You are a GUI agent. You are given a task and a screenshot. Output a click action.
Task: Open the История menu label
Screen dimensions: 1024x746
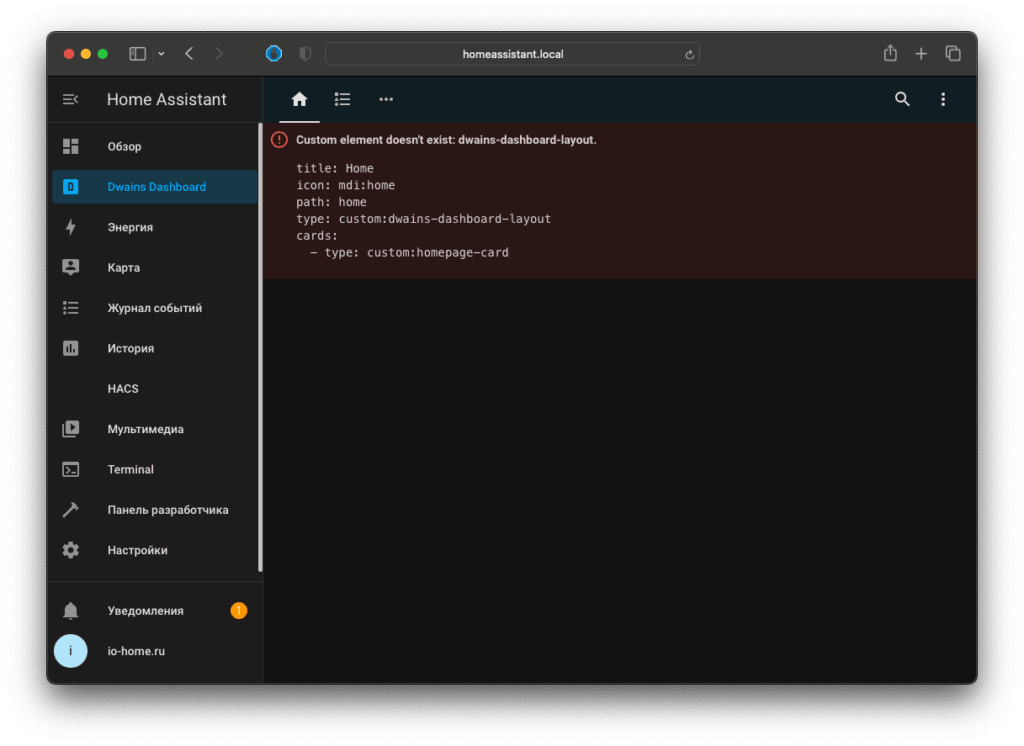click(x=131, y=348)
